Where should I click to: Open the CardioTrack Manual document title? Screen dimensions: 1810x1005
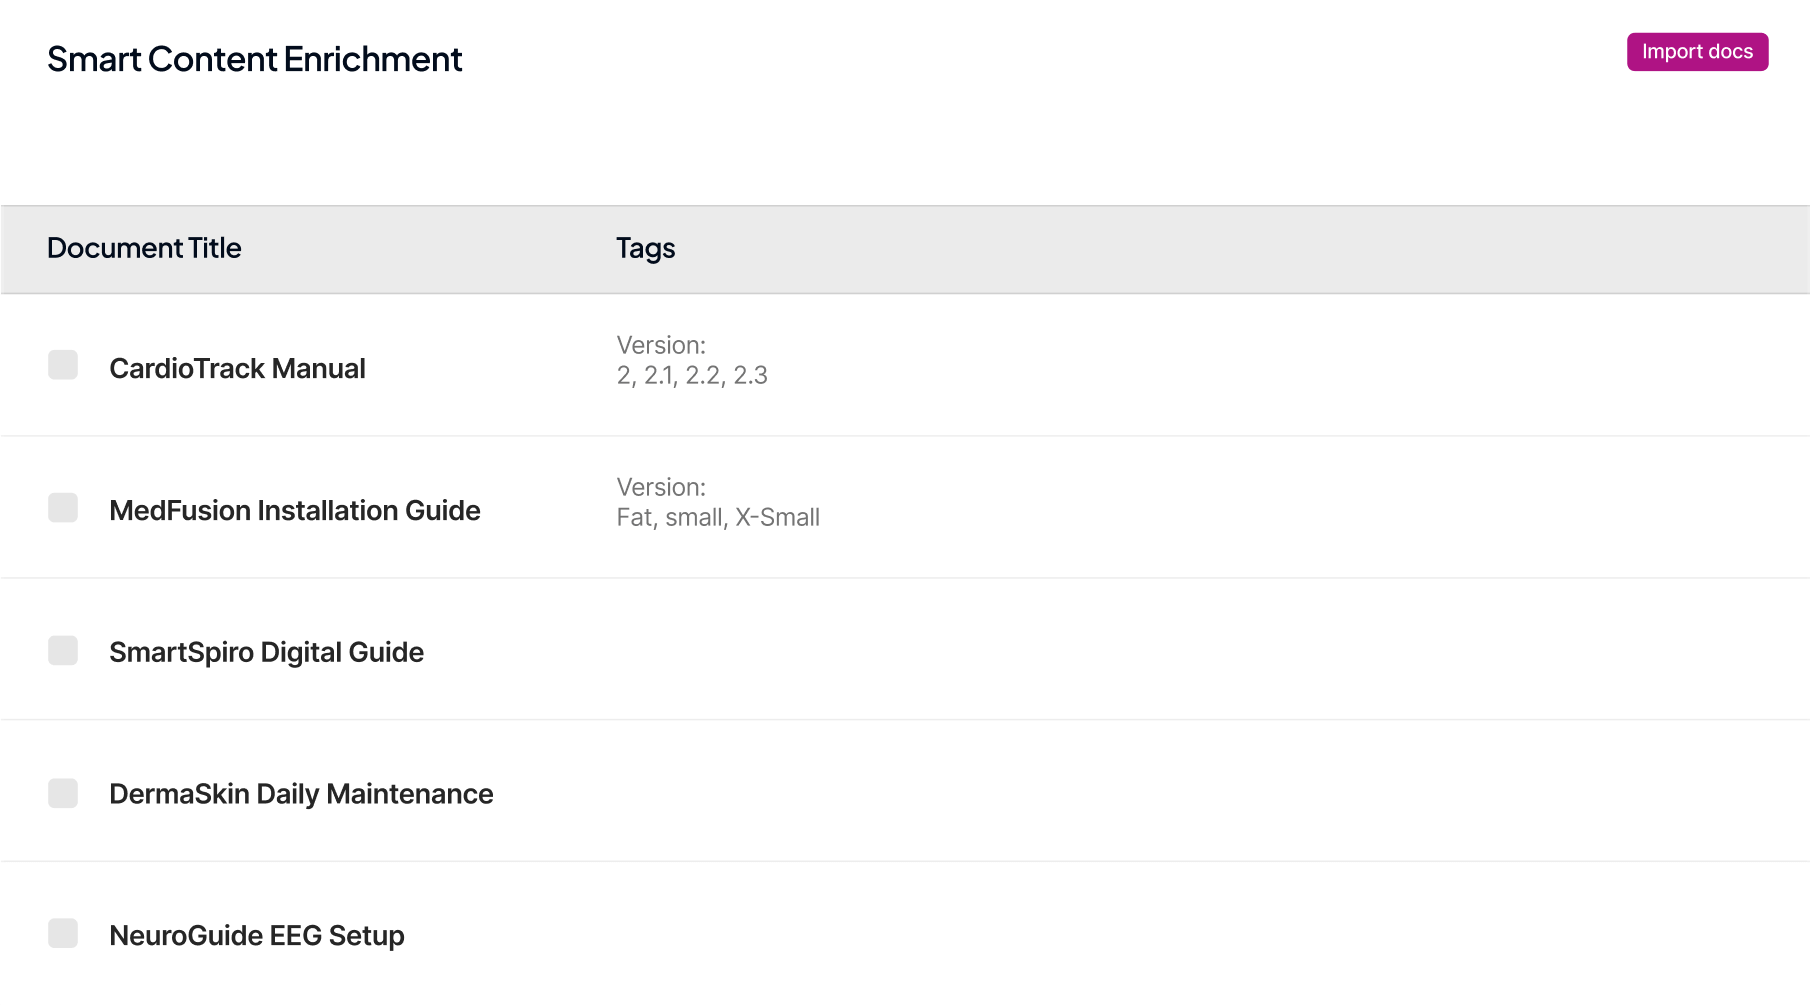tap(237, 369)
